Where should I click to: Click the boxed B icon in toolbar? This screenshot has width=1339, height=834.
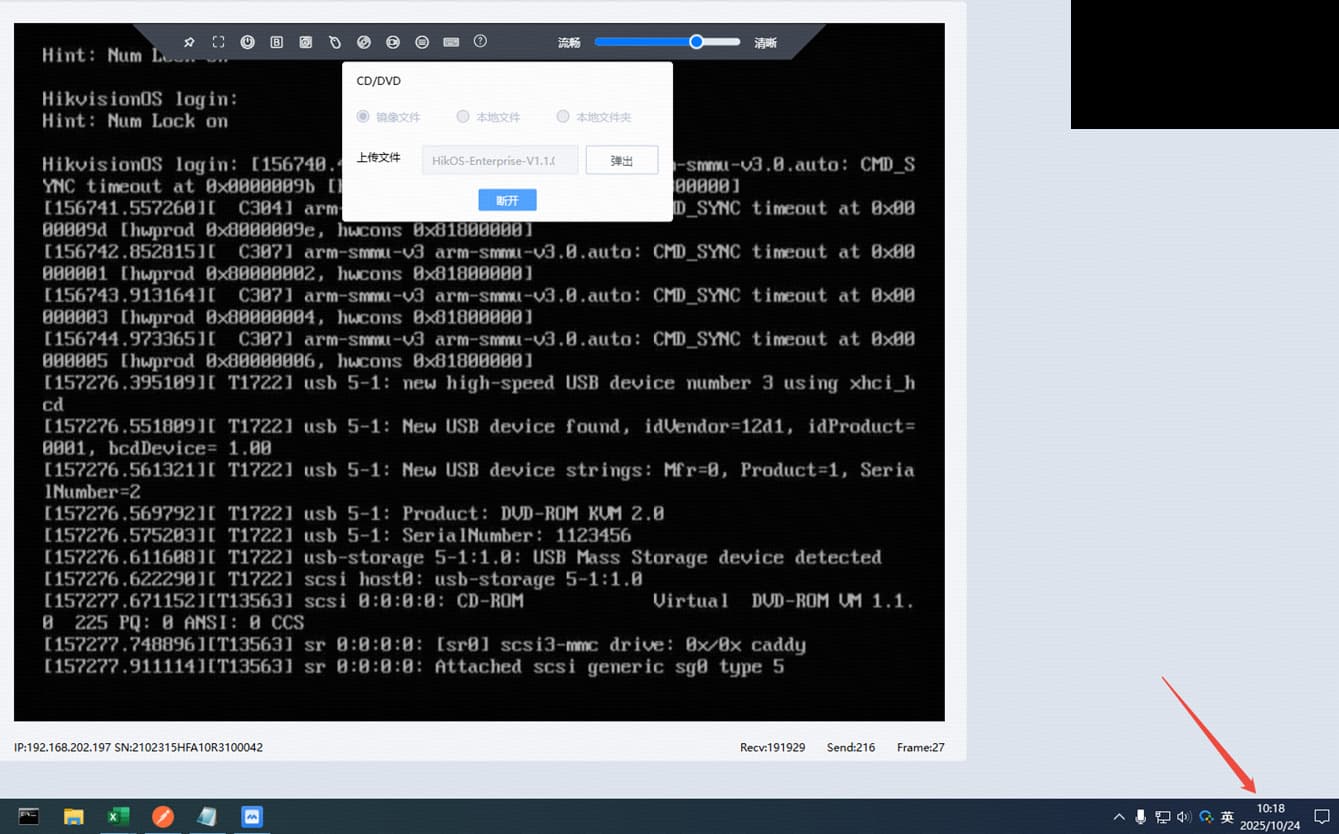pyautogui.click(x=276, y=42)
